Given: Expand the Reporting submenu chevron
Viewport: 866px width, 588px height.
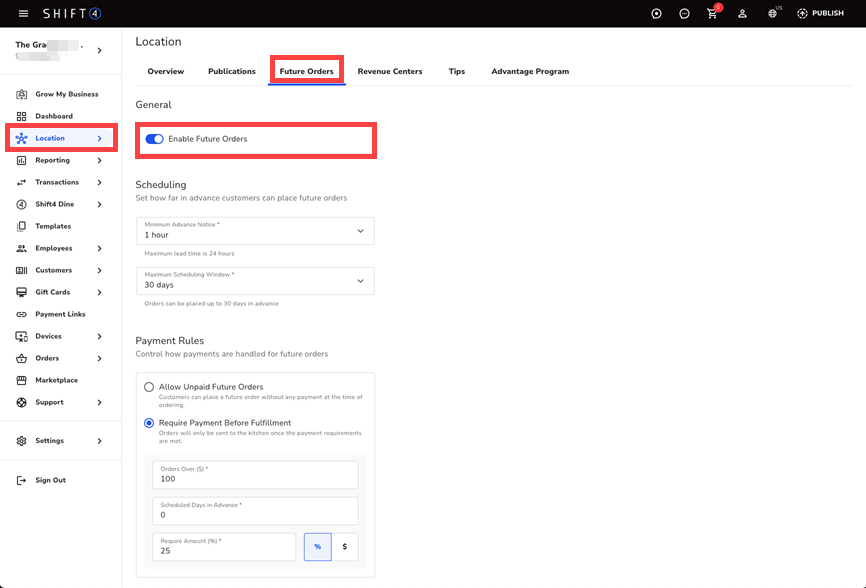Looking at the screenshot, I should (x=99, y=161).
